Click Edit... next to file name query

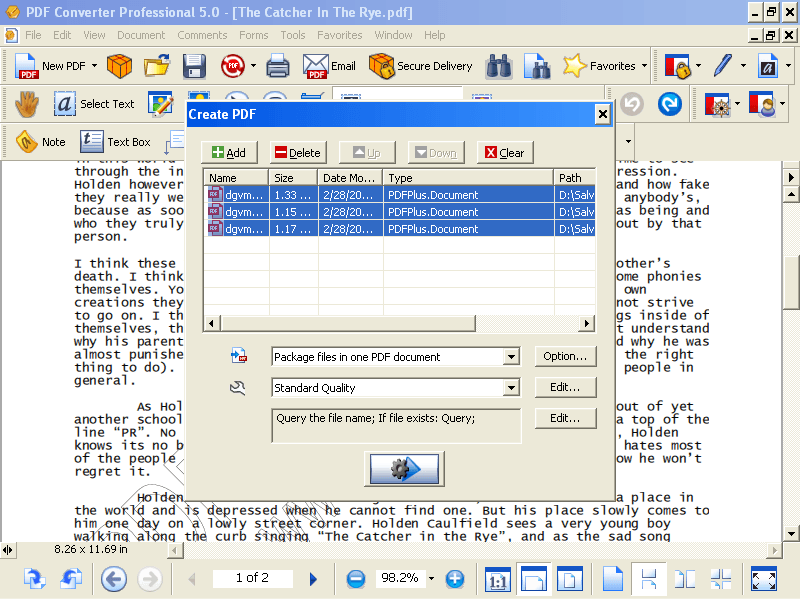coord(565,418)
